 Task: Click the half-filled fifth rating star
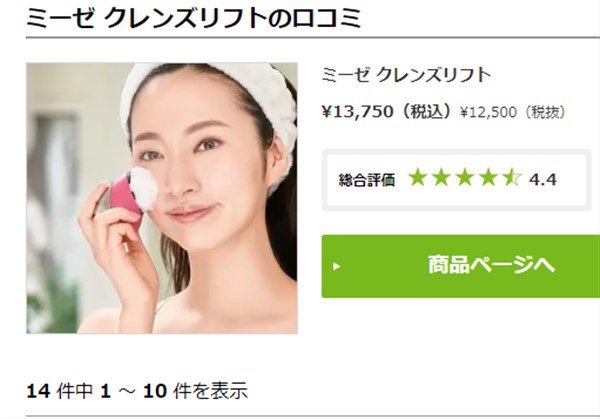click(512, 178)
